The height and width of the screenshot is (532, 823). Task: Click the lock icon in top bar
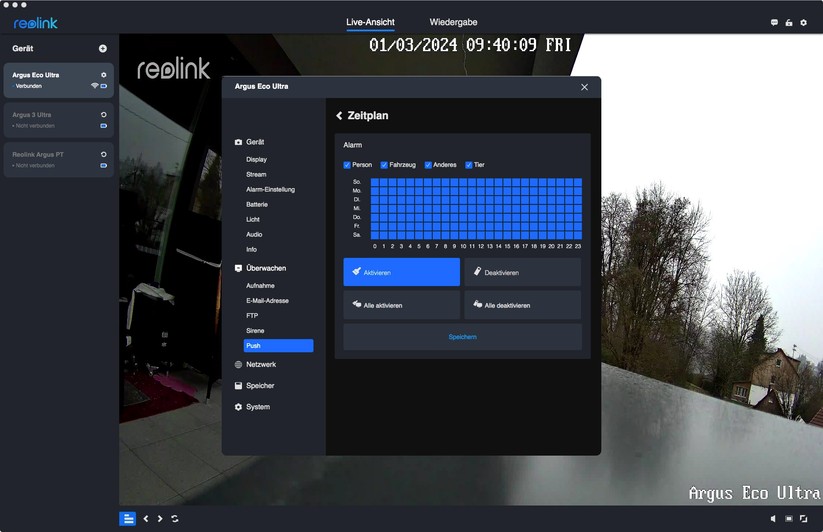tap(789, 23)
